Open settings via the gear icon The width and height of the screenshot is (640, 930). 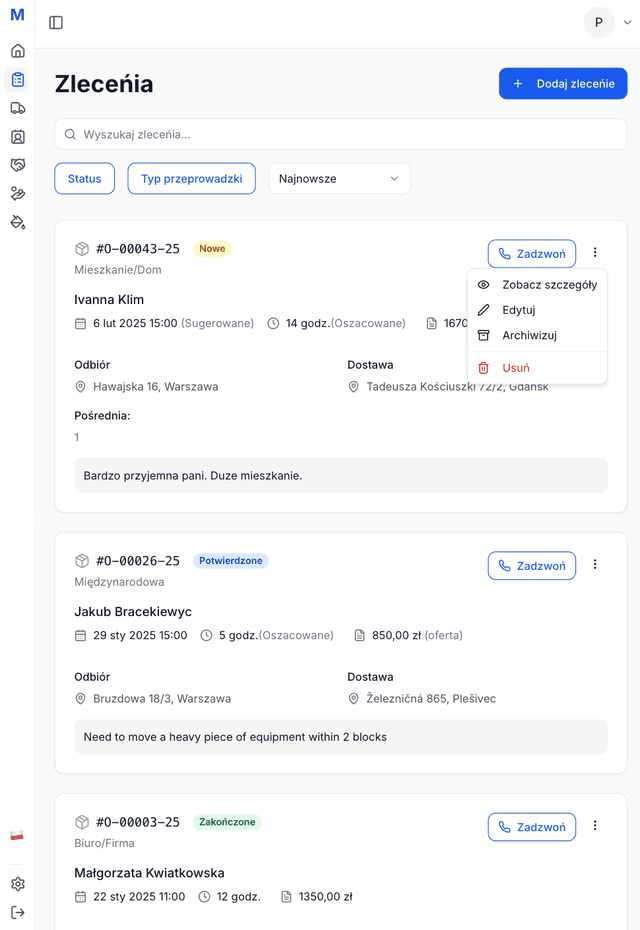click(x=18, y=884)
